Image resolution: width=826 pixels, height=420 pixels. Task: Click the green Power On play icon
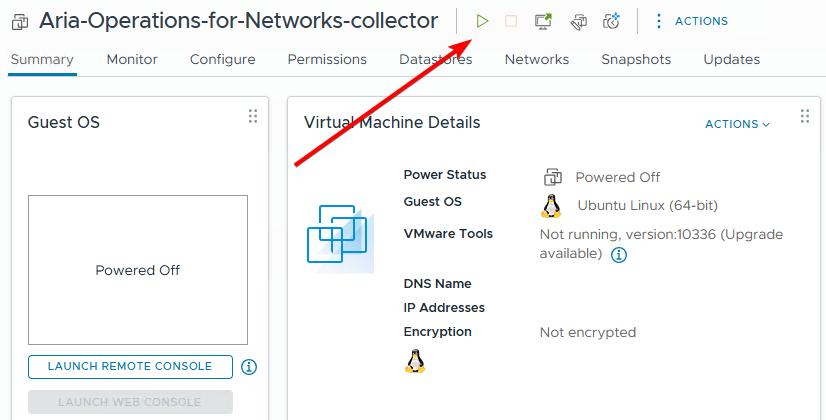(x=483, y=21)
